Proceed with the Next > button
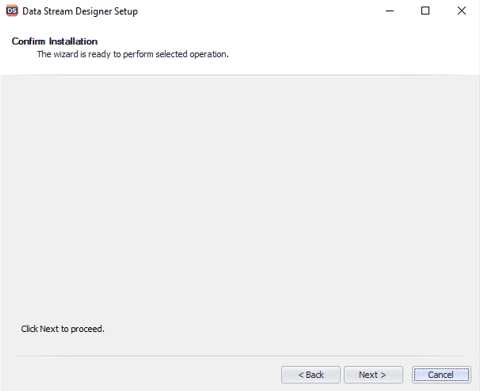480x391 pixels. coord(373,375)
